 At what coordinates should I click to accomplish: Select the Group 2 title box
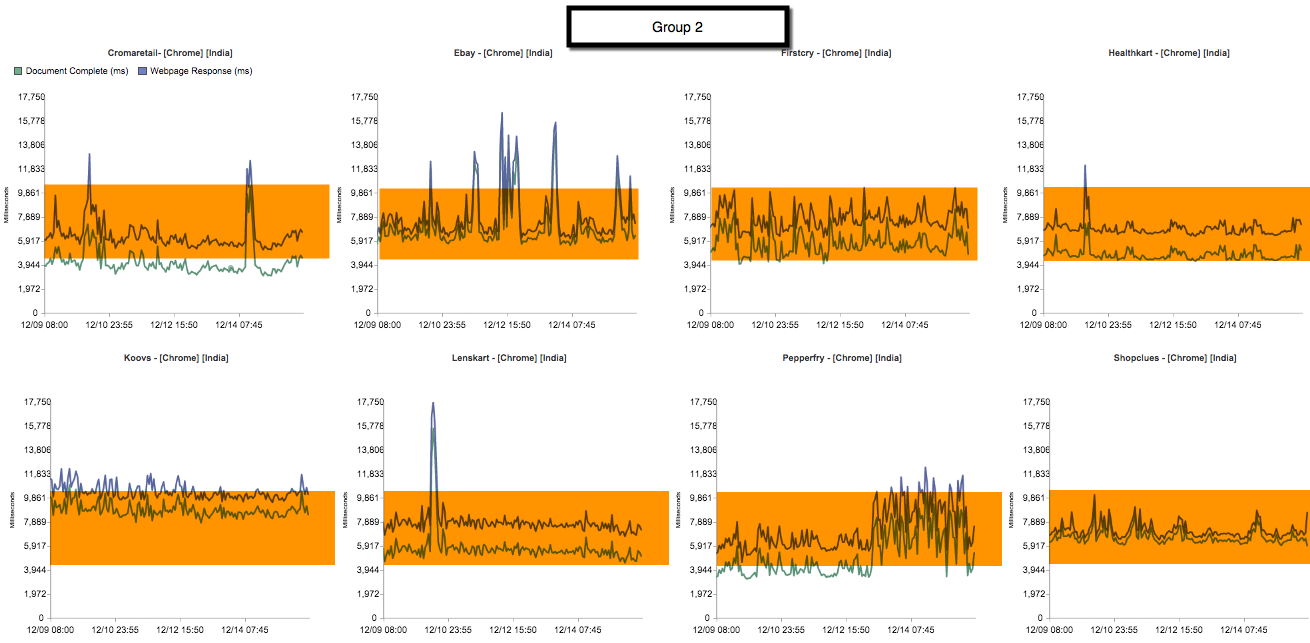(677, 27)
